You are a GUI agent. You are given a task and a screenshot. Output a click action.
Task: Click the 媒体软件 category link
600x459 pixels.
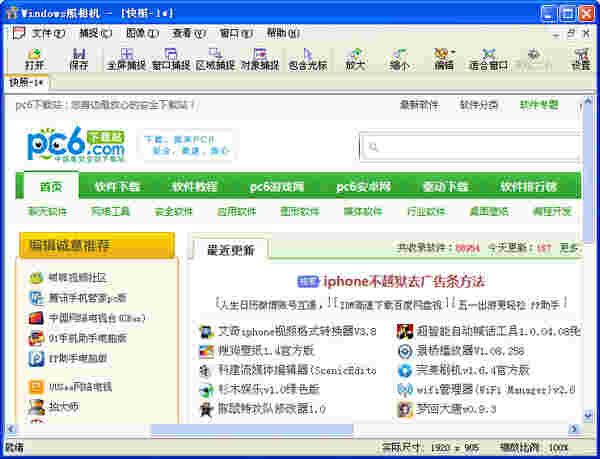363,211
